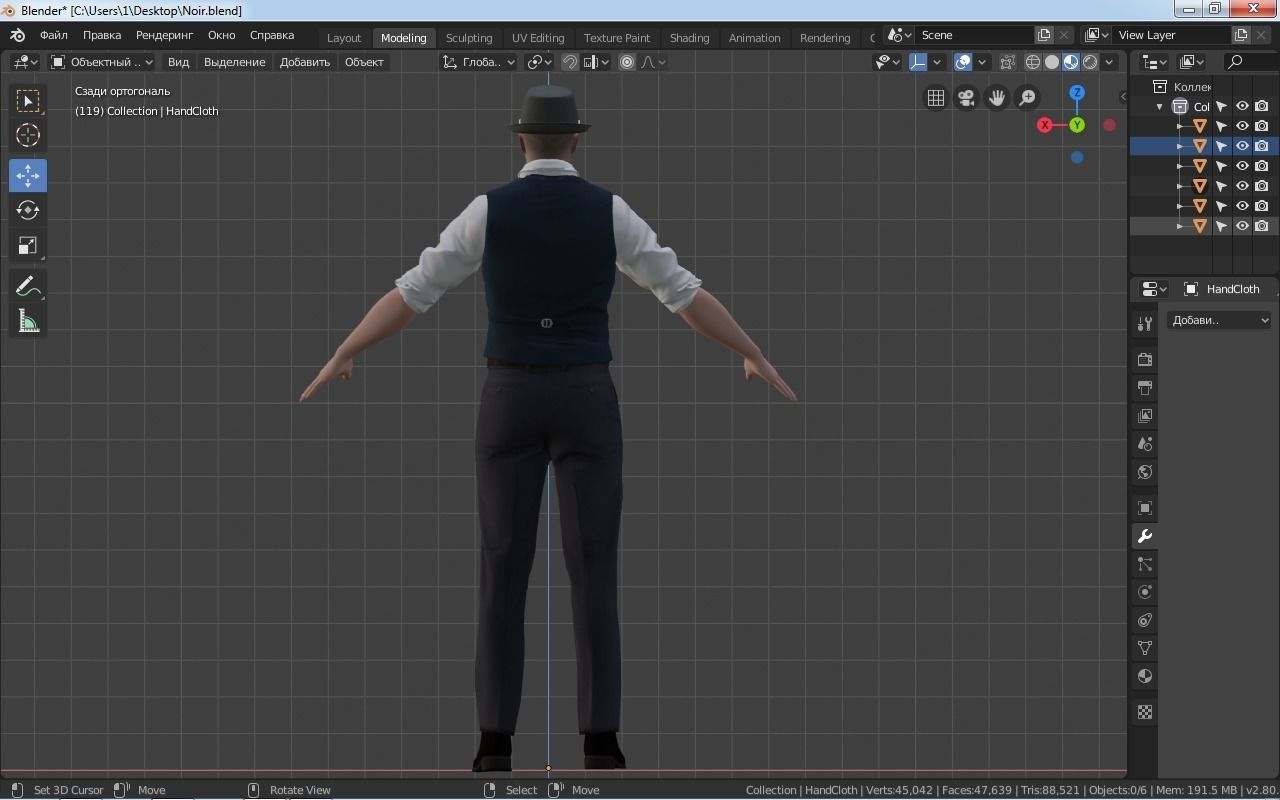Open the Правка menu
The image size is (1280, 800).
102,35
